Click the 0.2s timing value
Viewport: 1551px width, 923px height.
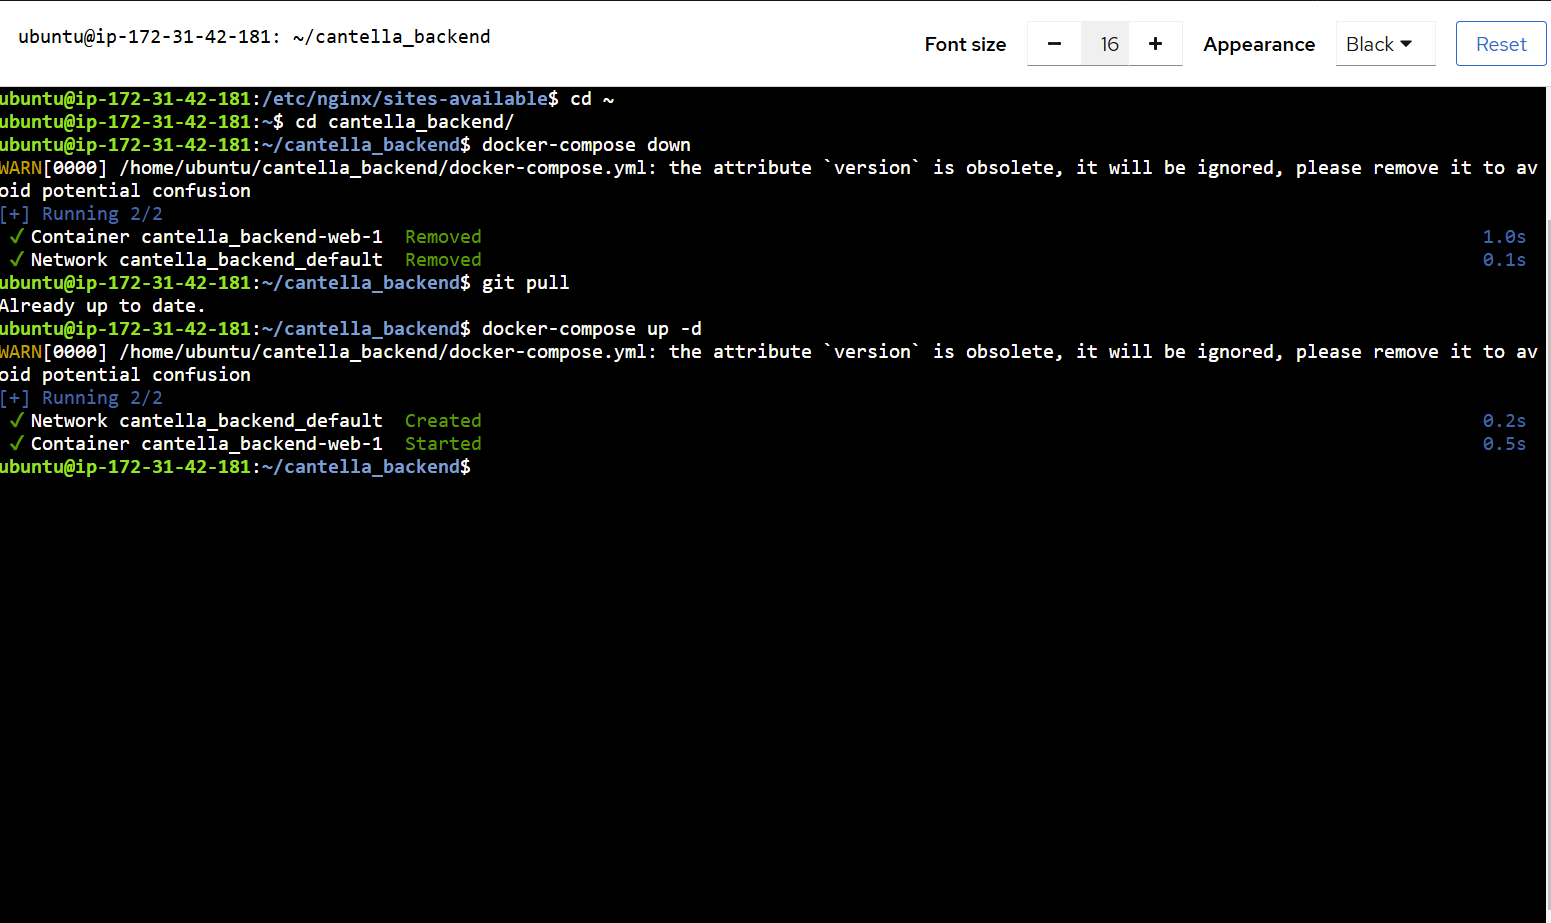1504,421
